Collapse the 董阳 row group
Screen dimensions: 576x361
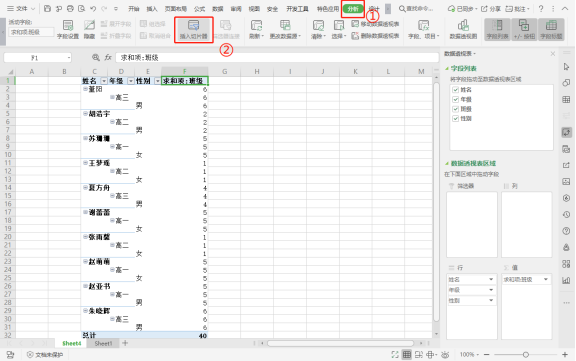pos(85,89)
